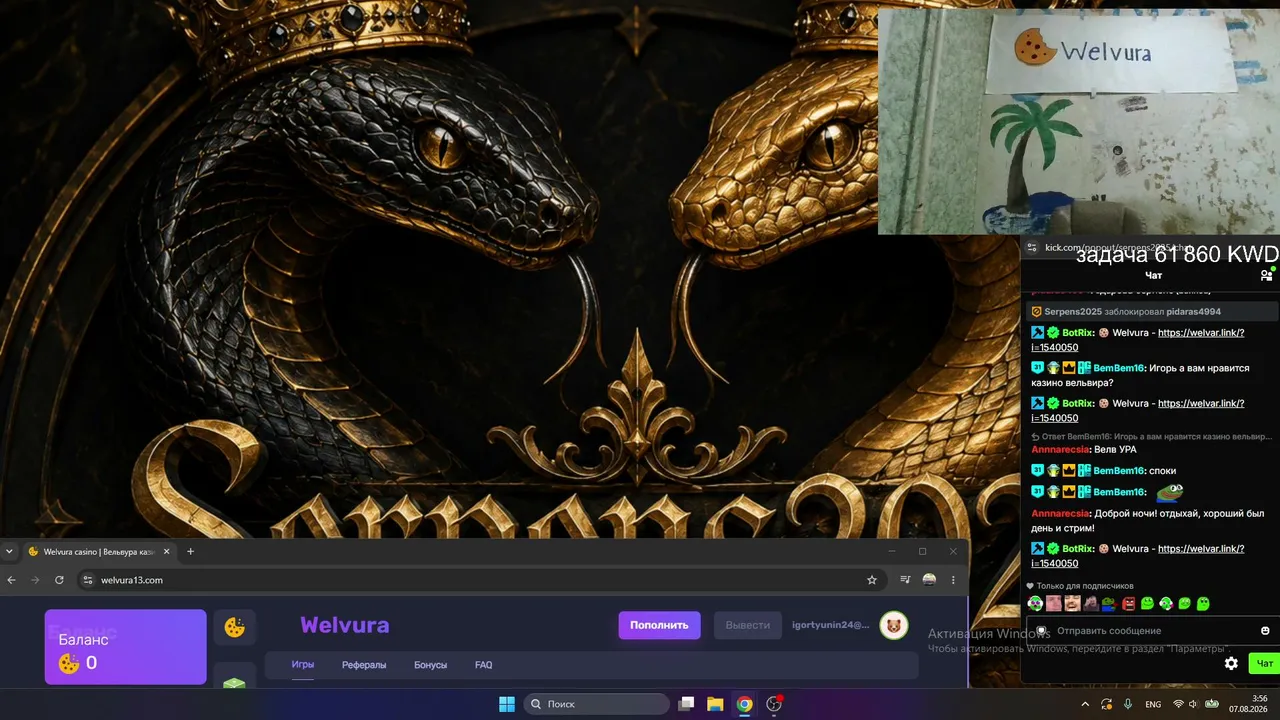
Task: Click the Welvura logo on the site
Action: point(344,626)
